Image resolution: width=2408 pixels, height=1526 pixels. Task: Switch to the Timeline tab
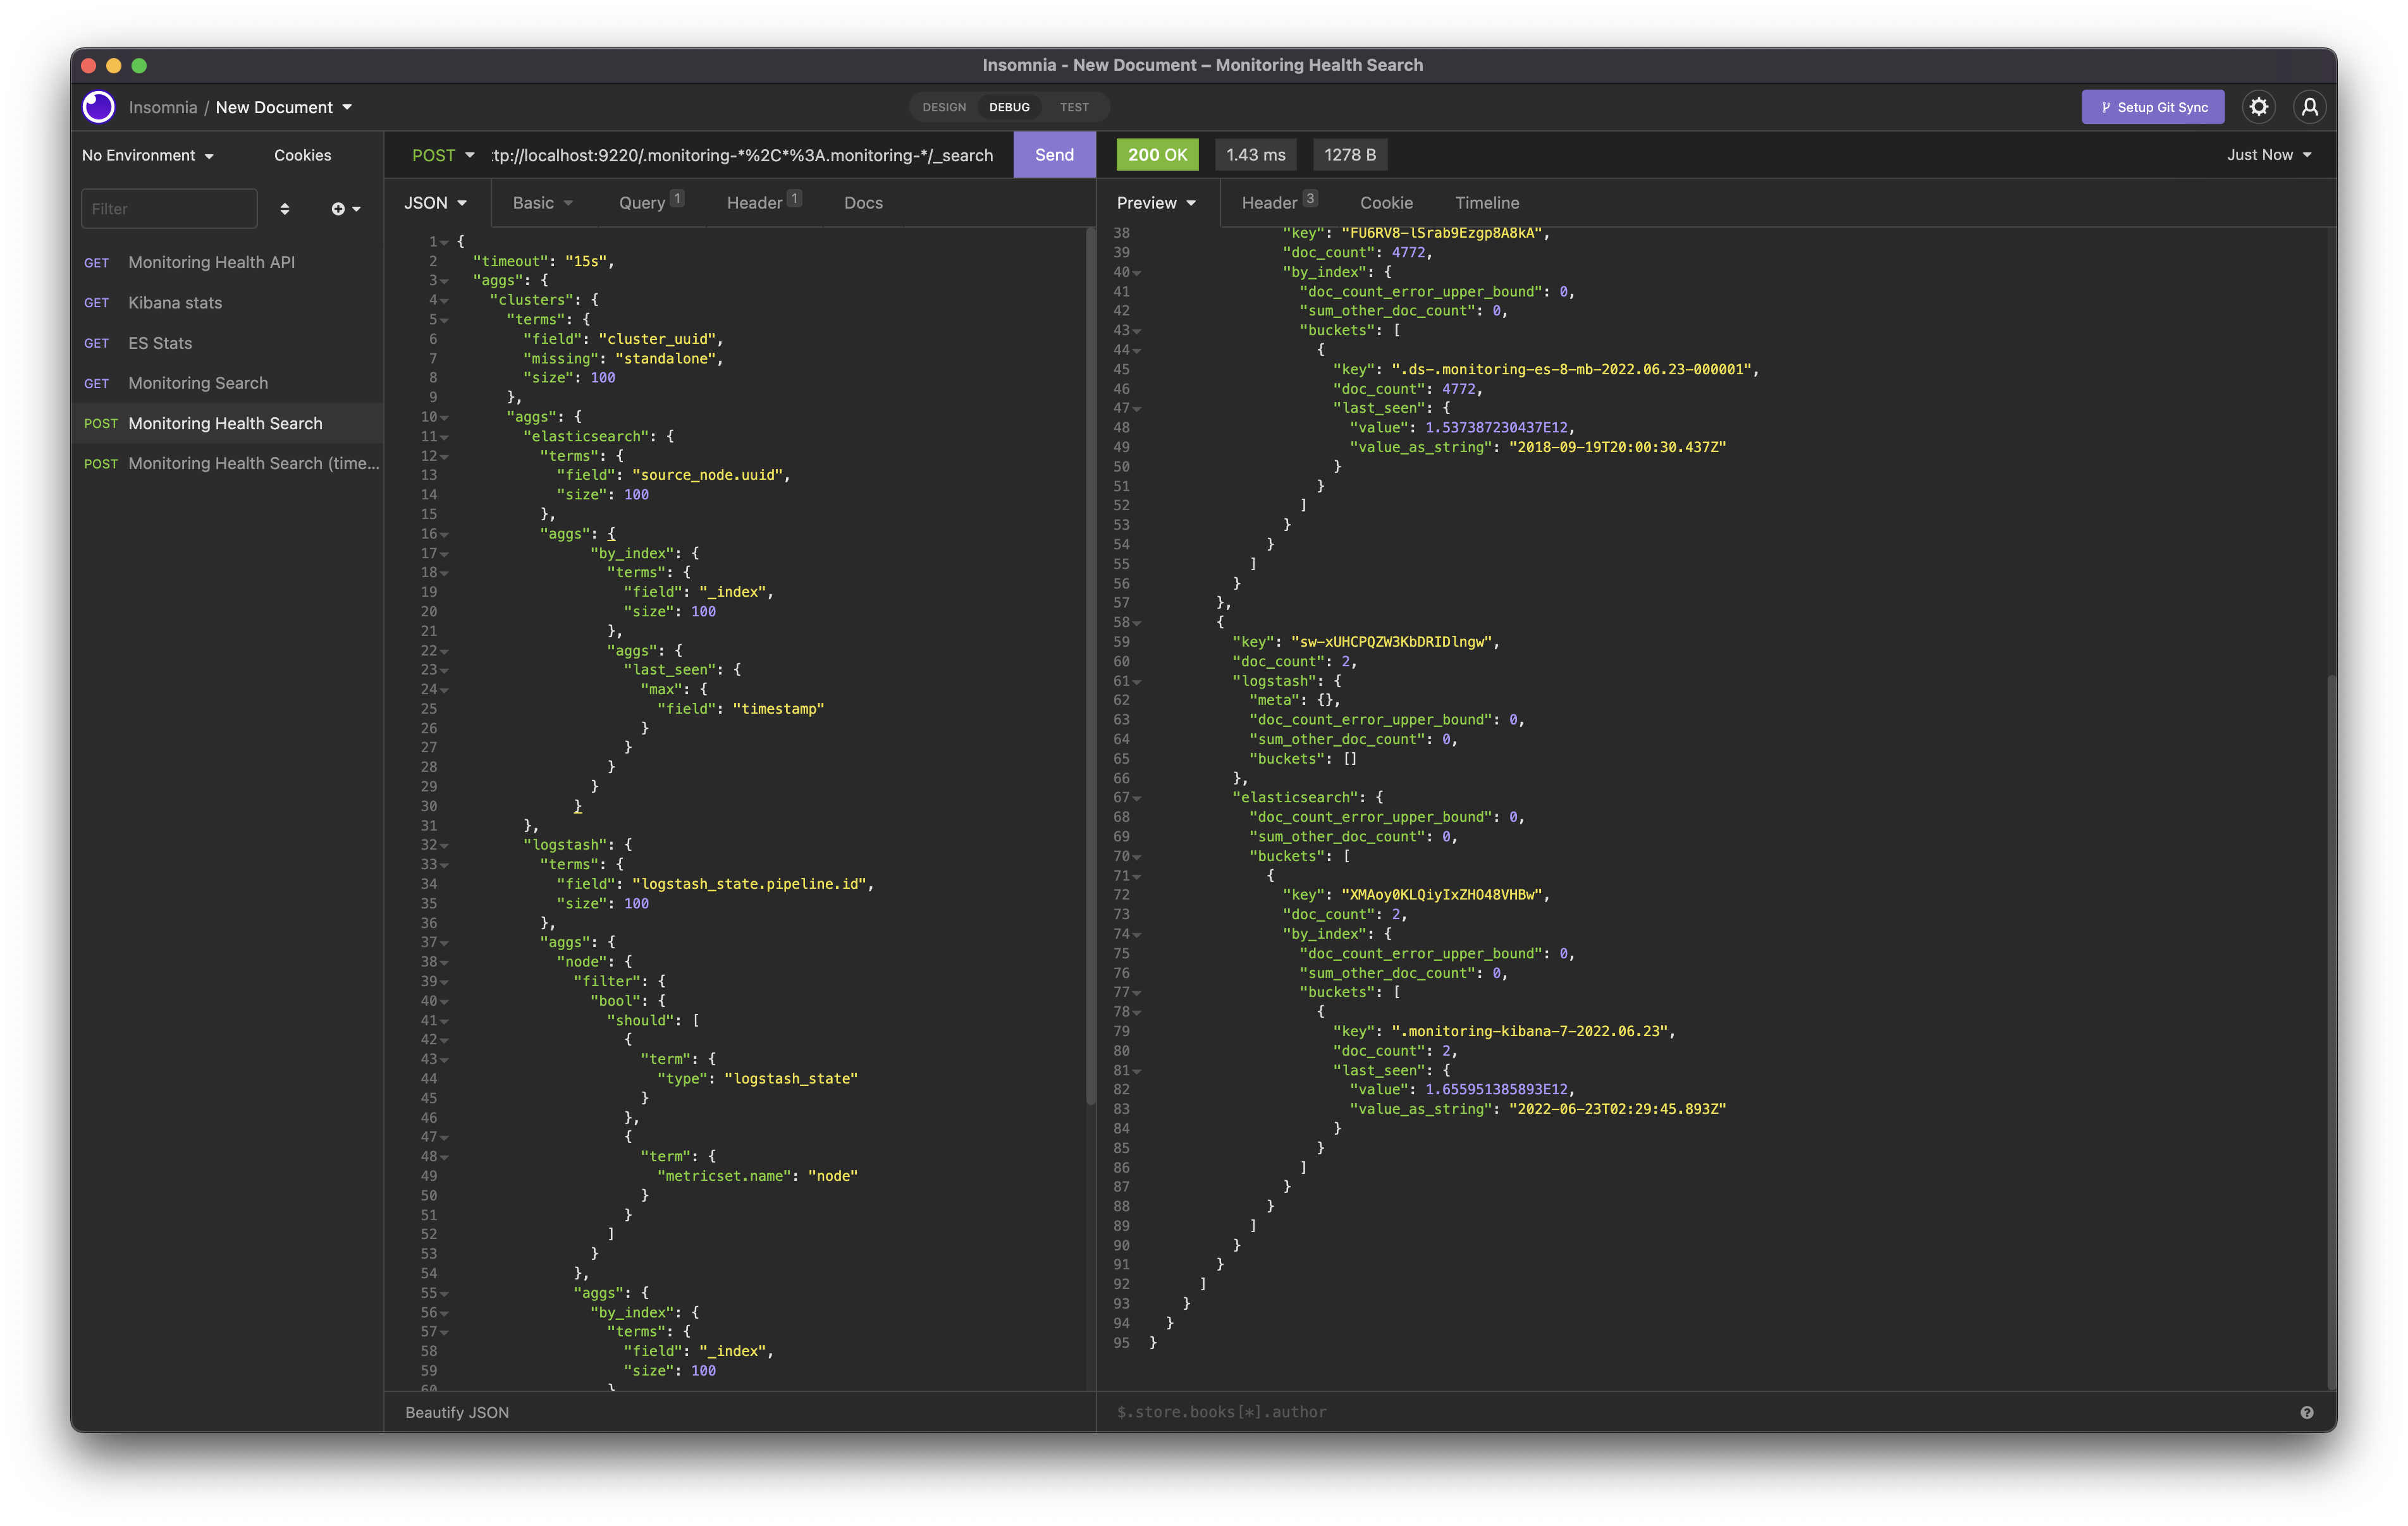[1487, 202]
